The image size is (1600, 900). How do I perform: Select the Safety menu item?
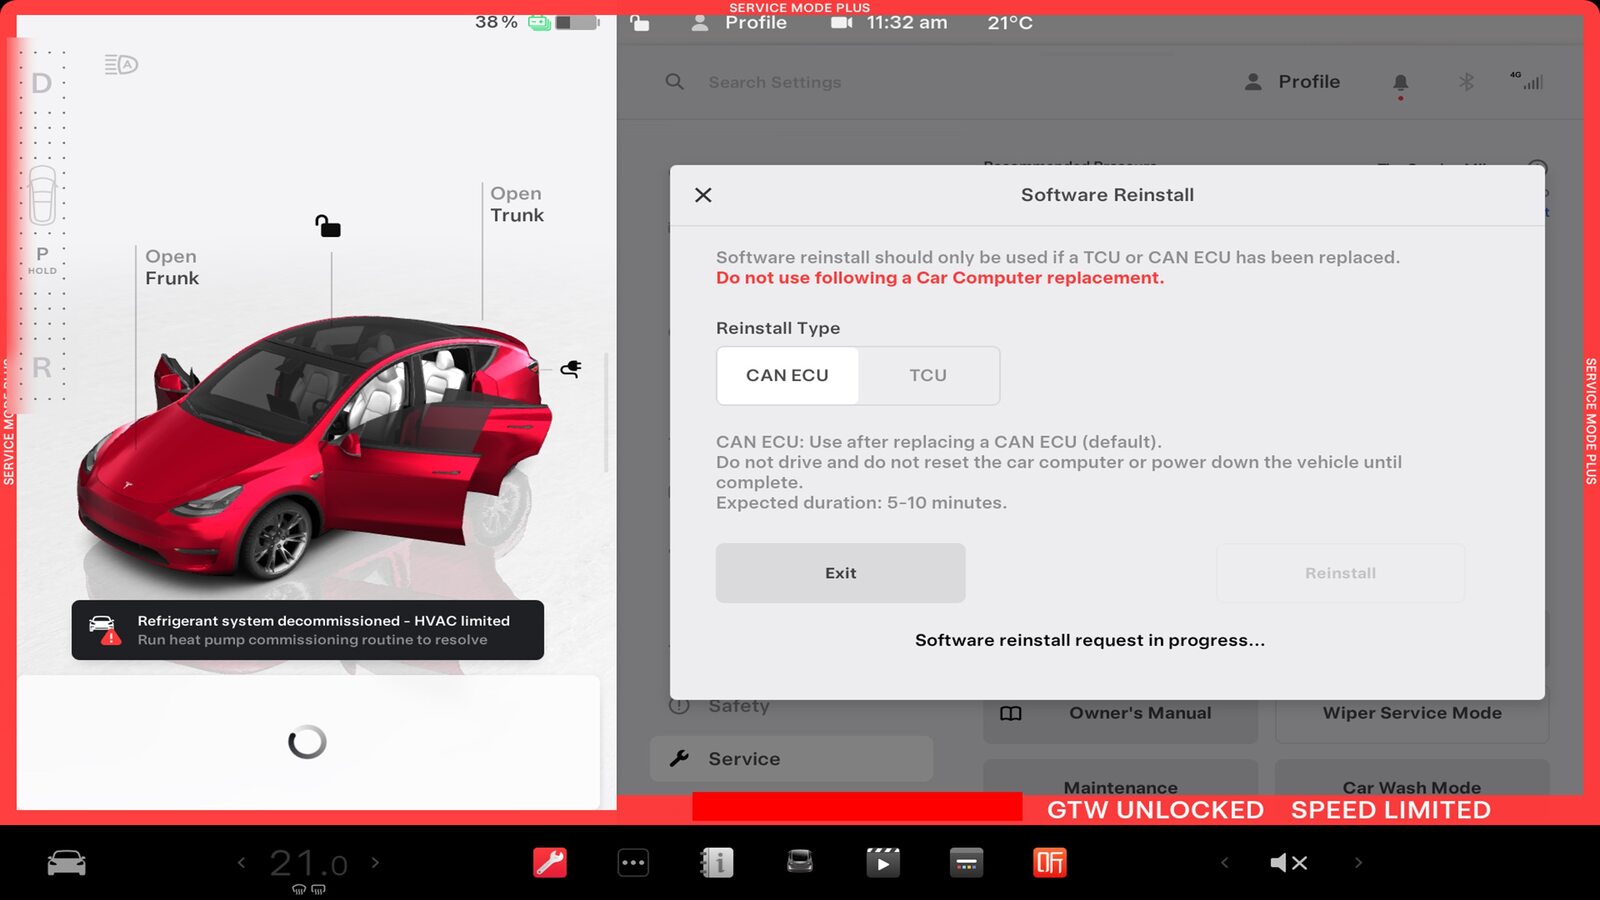738,706
